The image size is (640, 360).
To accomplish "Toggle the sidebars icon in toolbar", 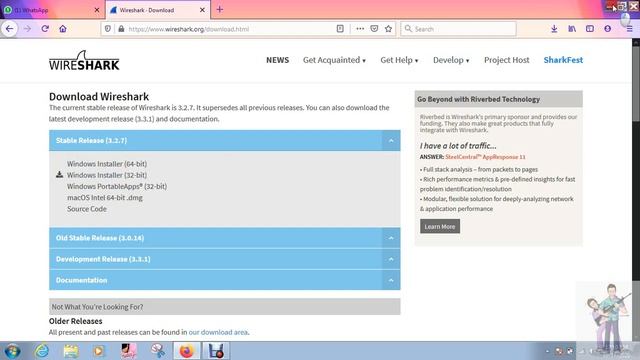I will click(x=590, y=29).
